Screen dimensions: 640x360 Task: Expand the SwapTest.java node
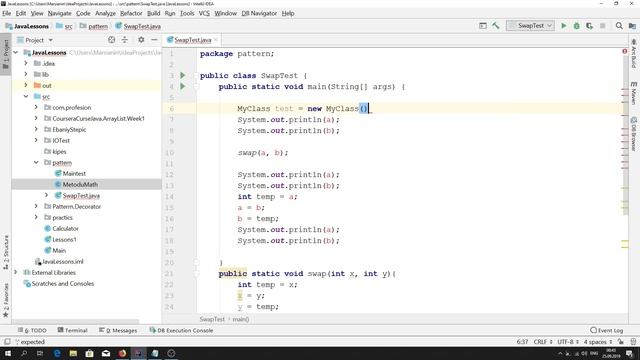(x=46, y=196)
